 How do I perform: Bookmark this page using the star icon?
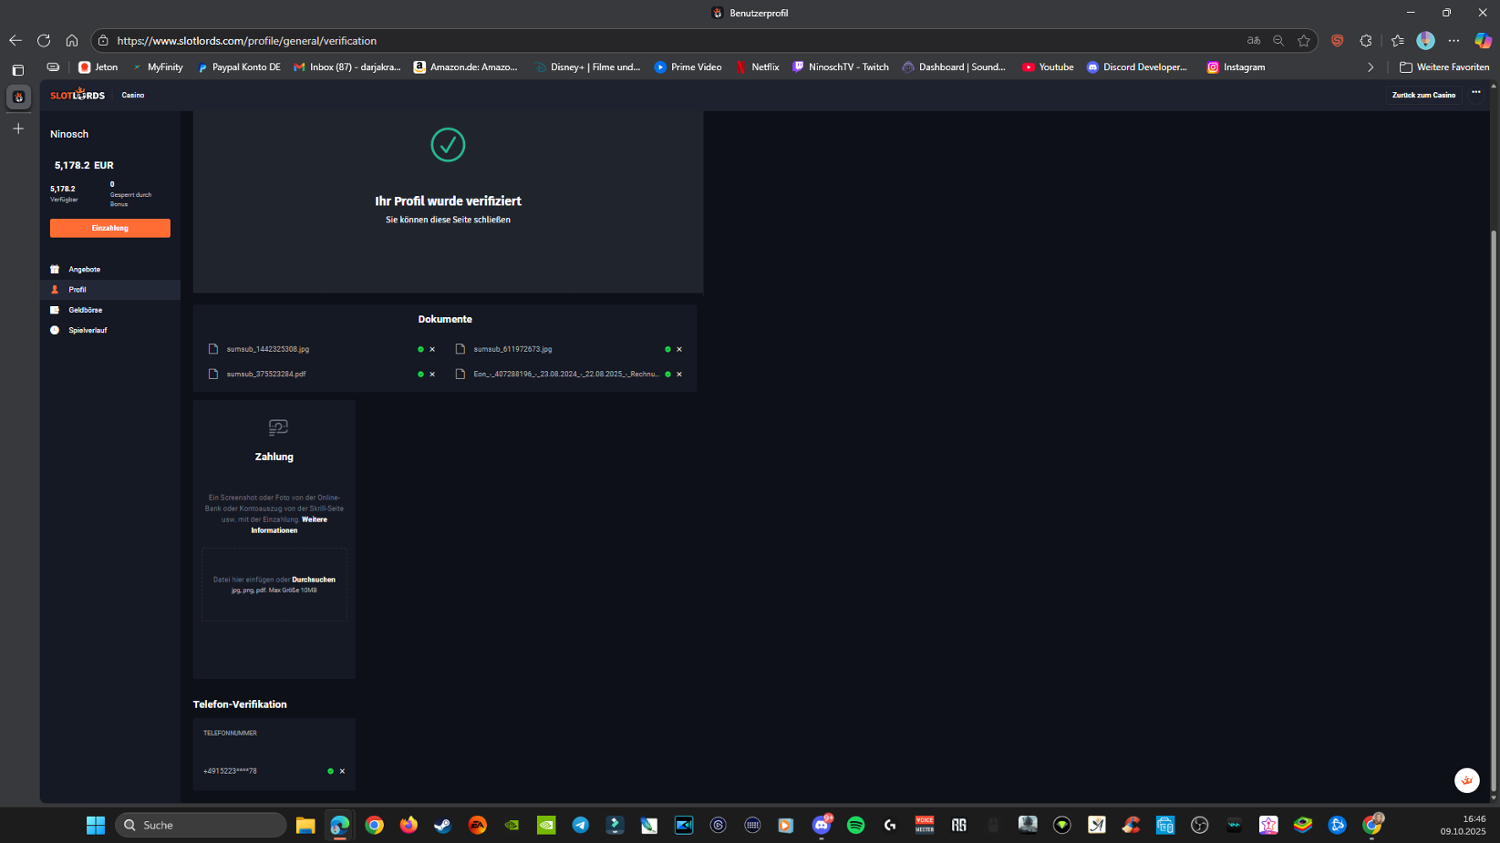1303,41
